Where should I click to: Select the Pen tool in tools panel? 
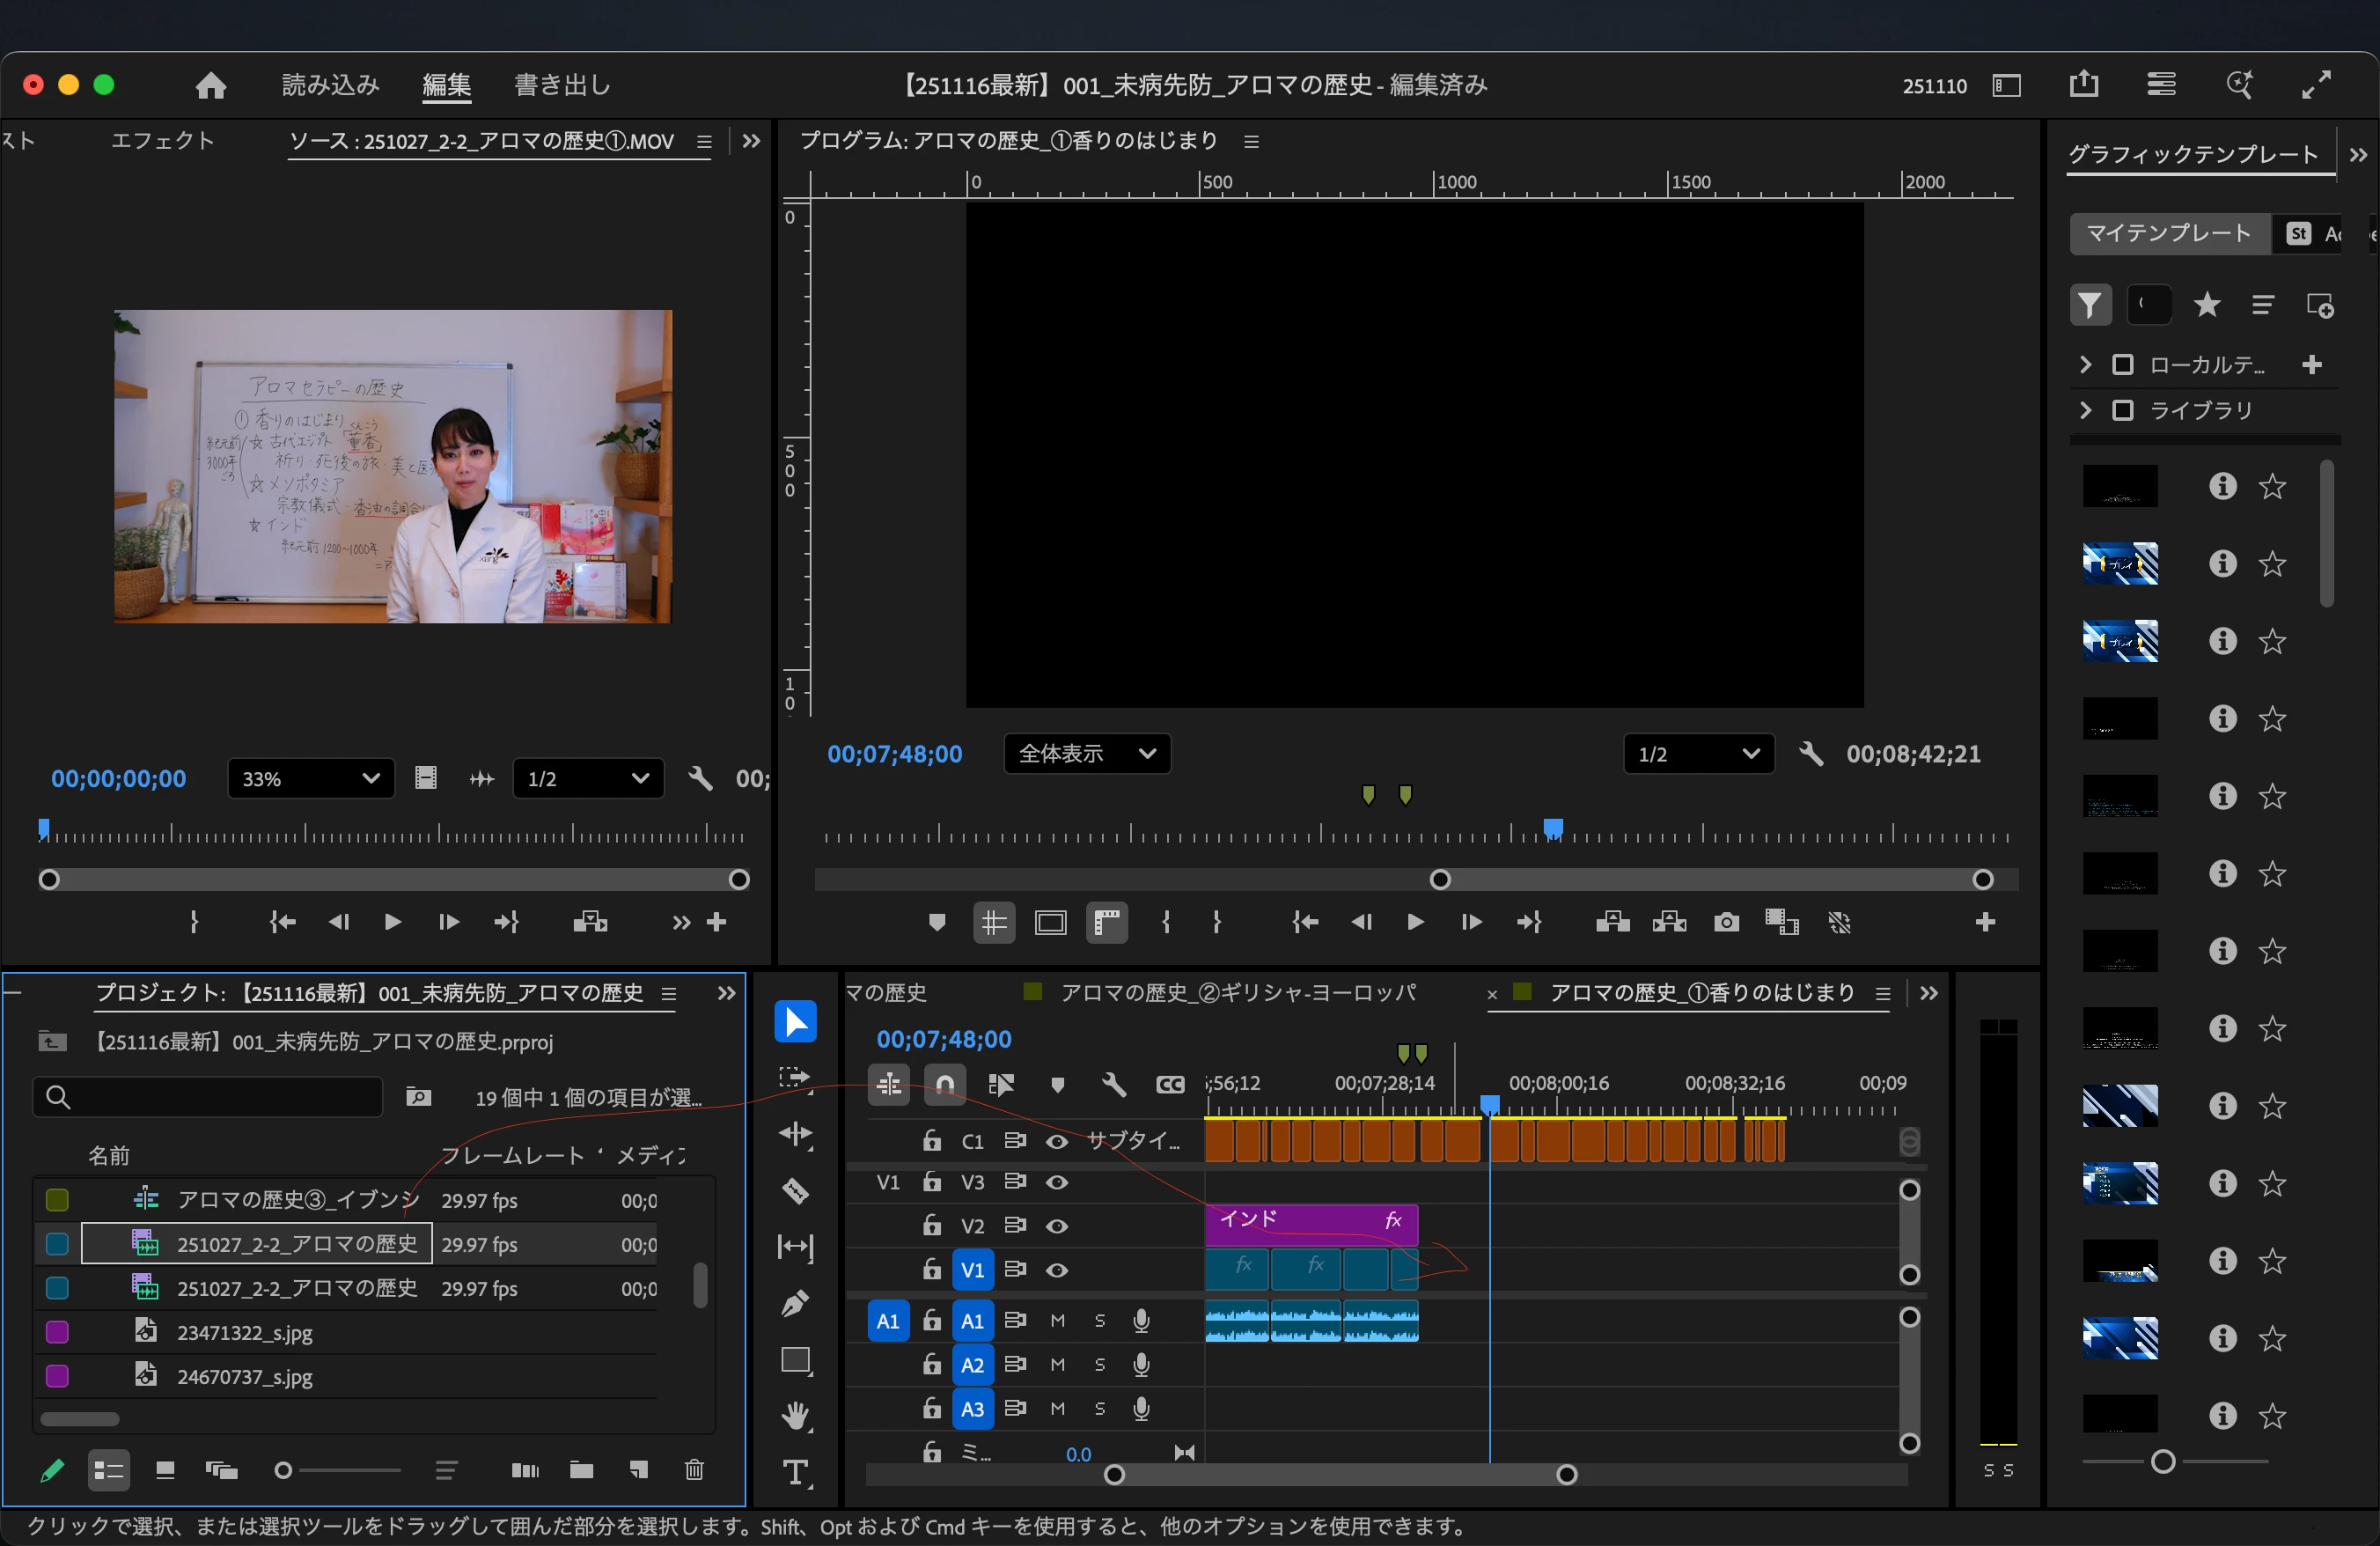point(795,1304)
